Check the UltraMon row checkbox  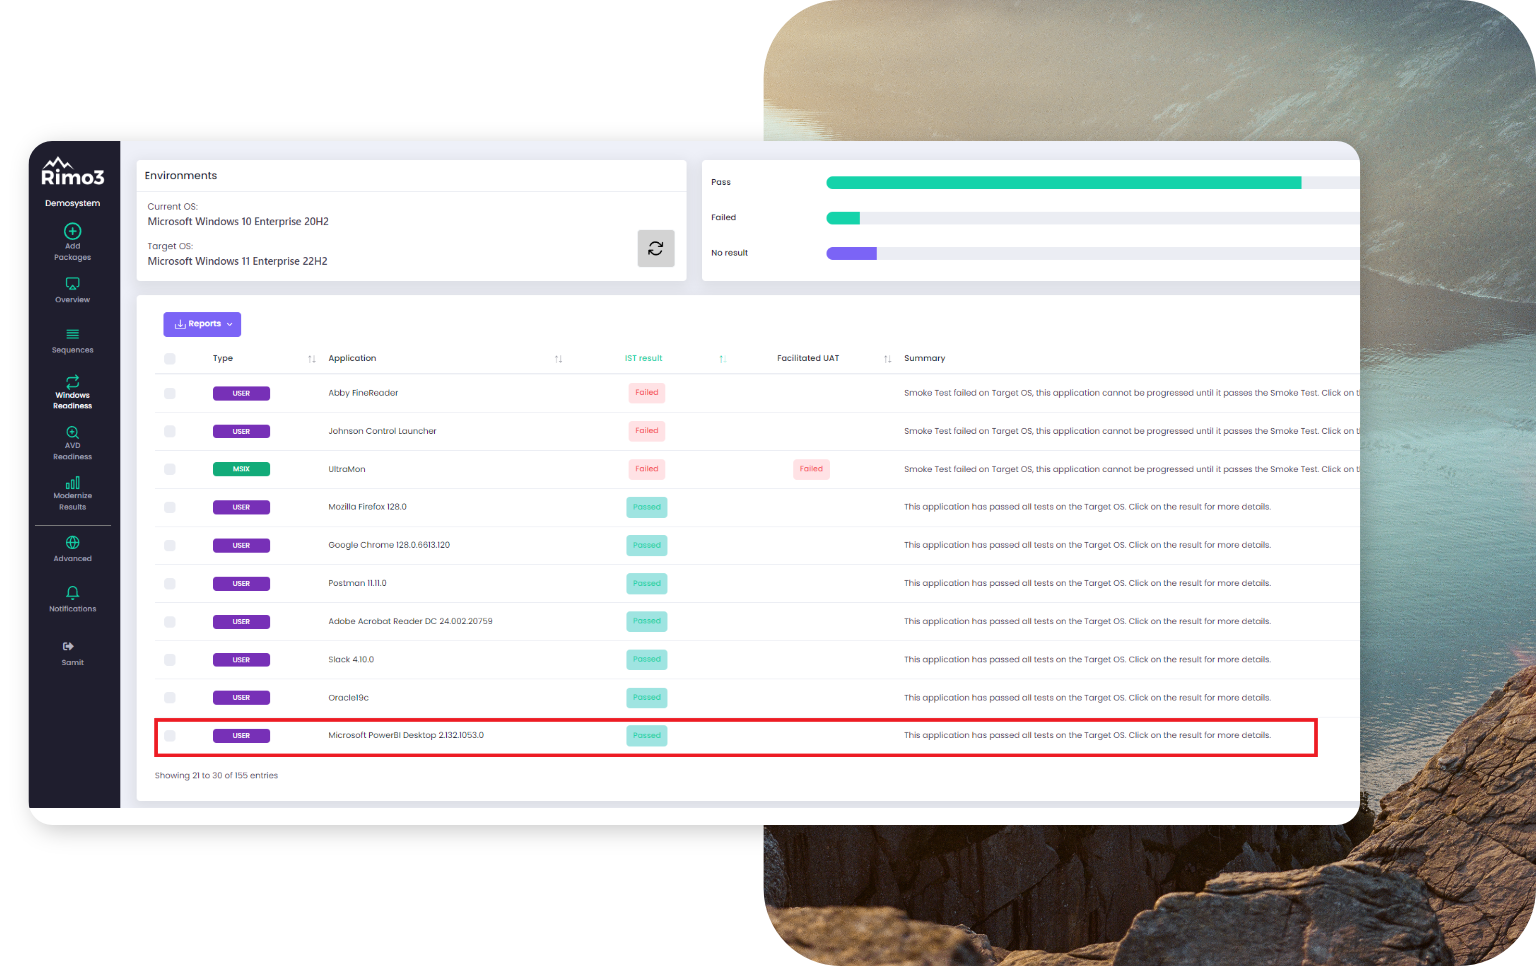click(x=170, y=469)
